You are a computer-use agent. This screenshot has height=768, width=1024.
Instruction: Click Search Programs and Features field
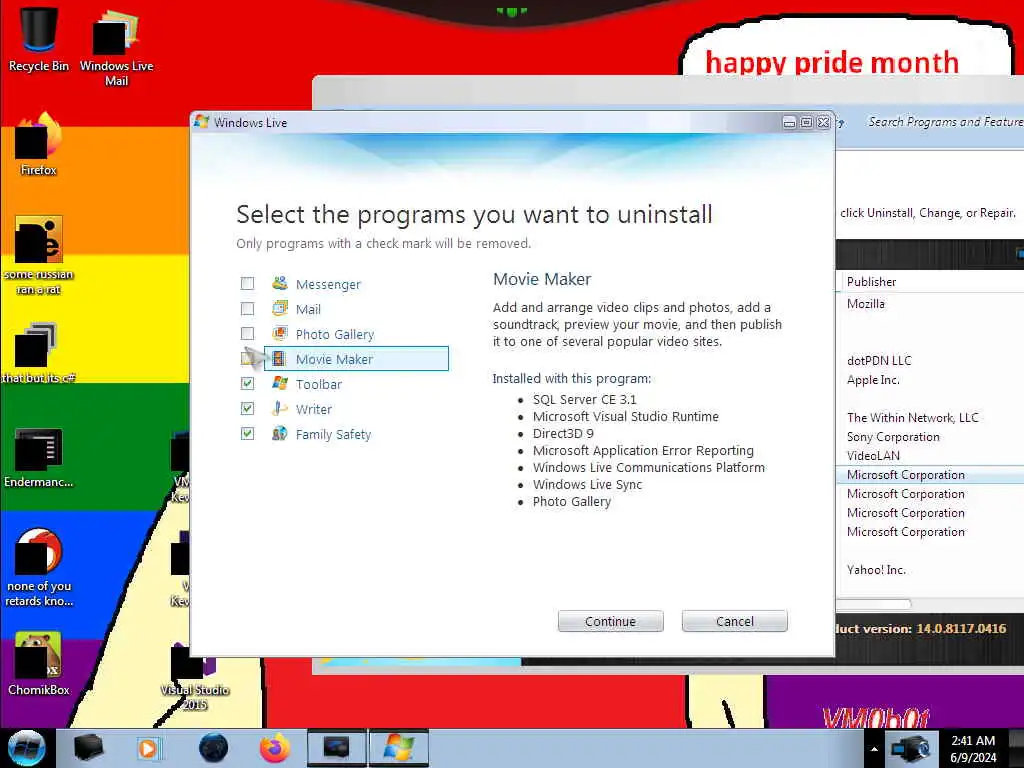(x=945, y=121)
